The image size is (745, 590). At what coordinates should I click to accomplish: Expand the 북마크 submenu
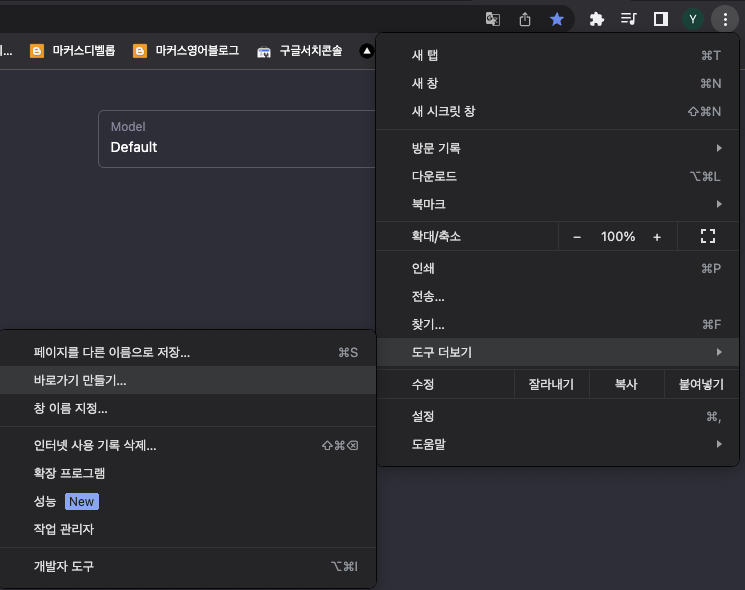pos(558,204)
